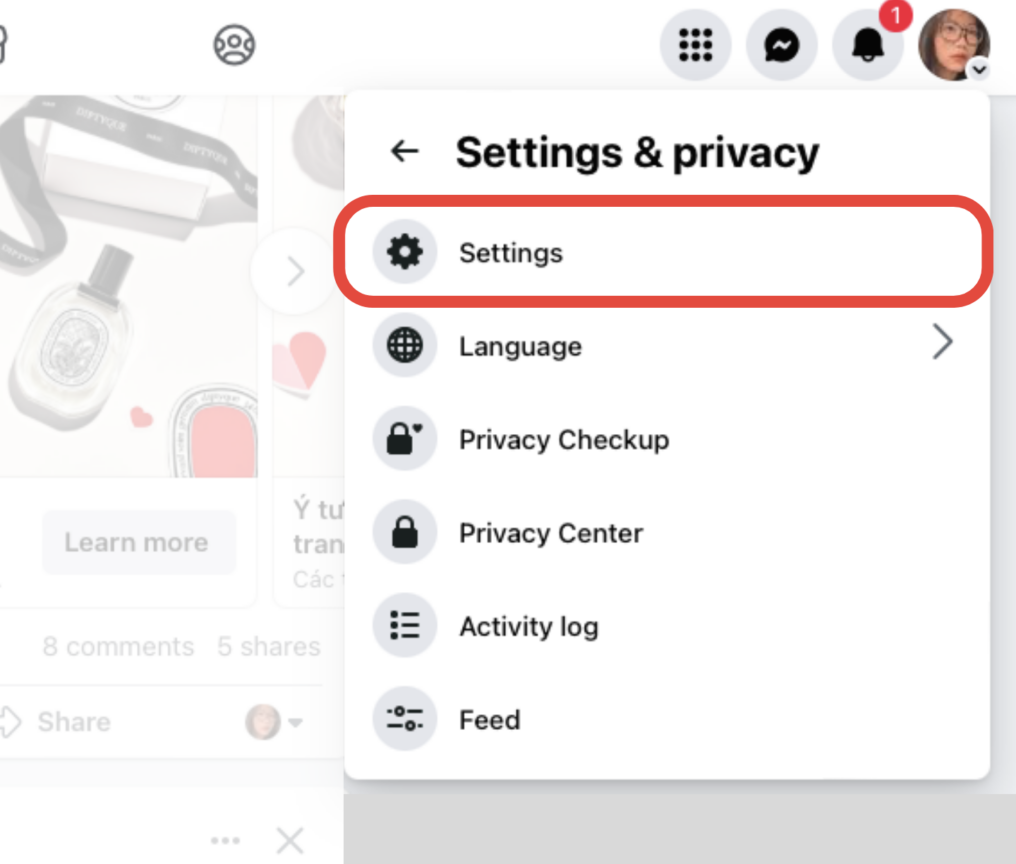Select the Settings gear icon

point(404,253)
